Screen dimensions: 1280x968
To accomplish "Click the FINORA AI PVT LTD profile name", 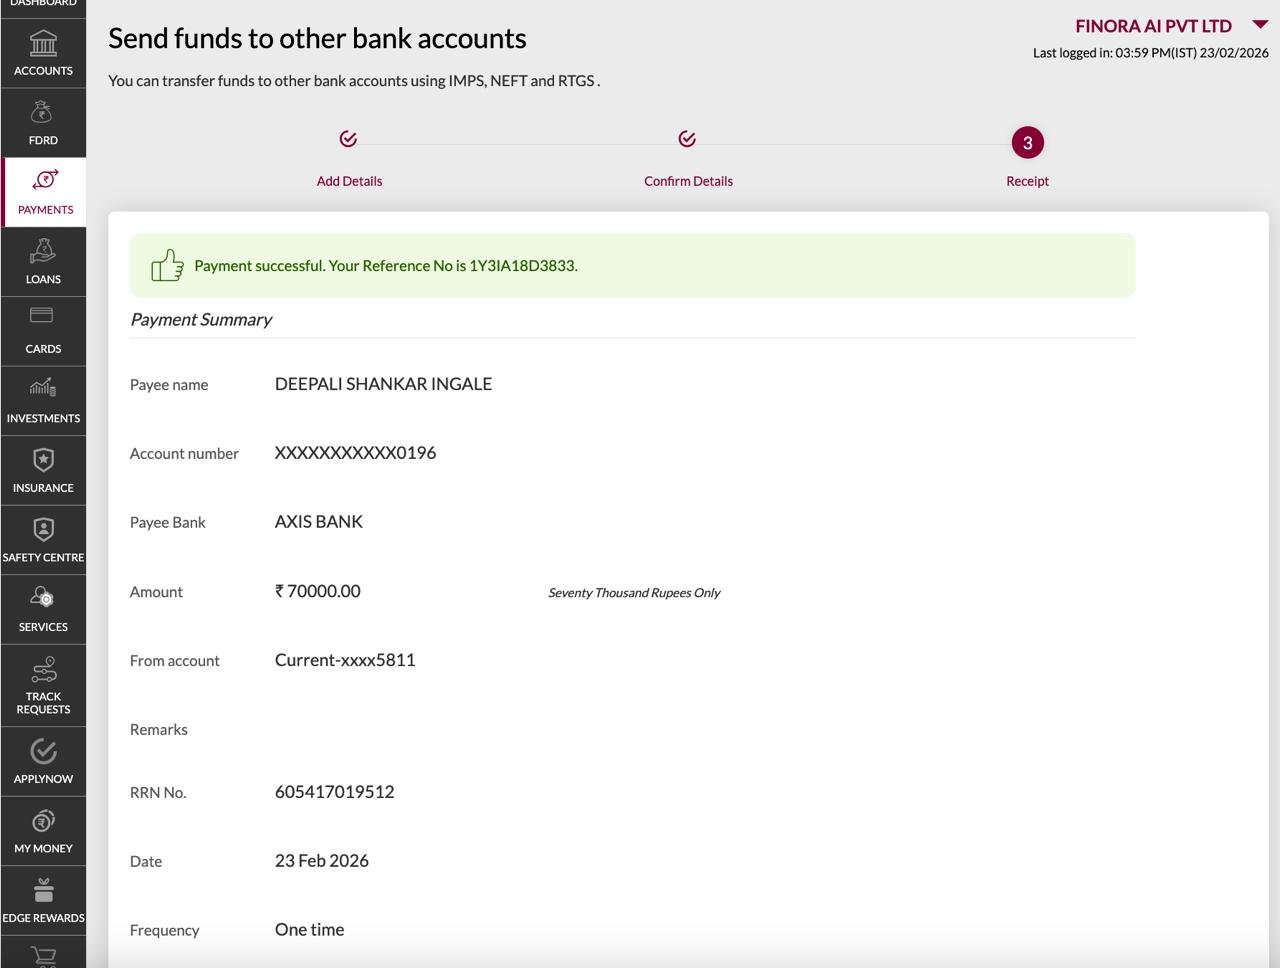I will pyautogui.click(x=1153, y=26).
